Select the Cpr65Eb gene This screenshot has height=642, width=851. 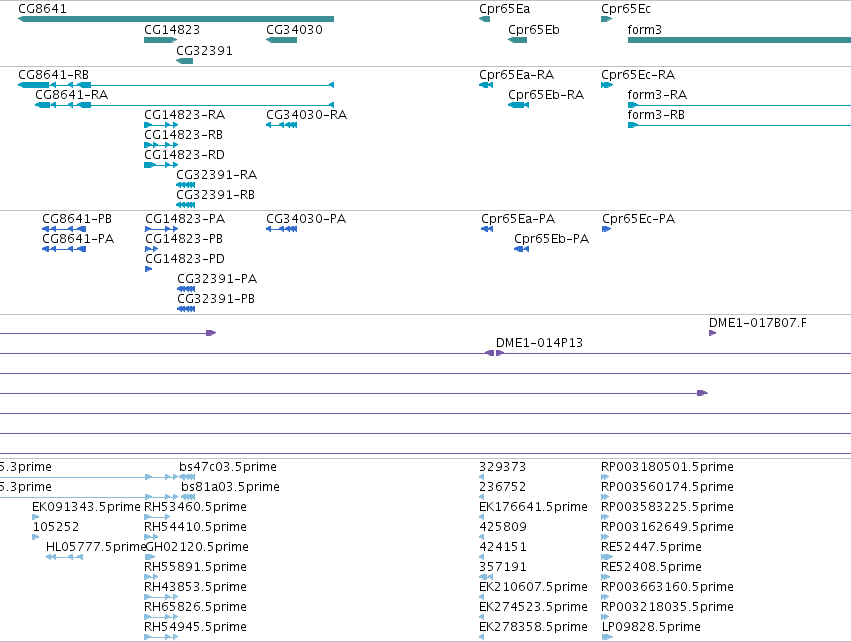pyautogui.click(x=517, y=40)
